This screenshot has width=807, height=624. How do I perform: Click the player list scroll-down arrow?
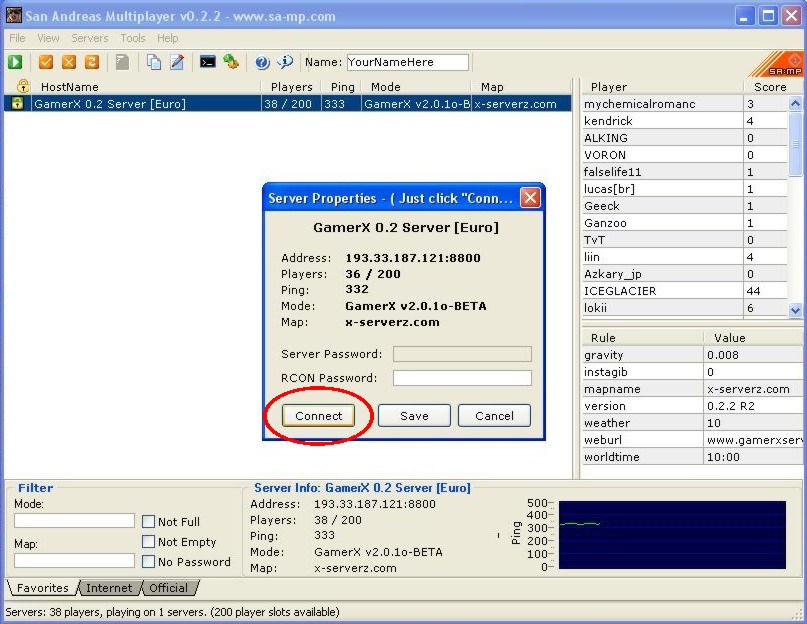click(x=795, y=310)
